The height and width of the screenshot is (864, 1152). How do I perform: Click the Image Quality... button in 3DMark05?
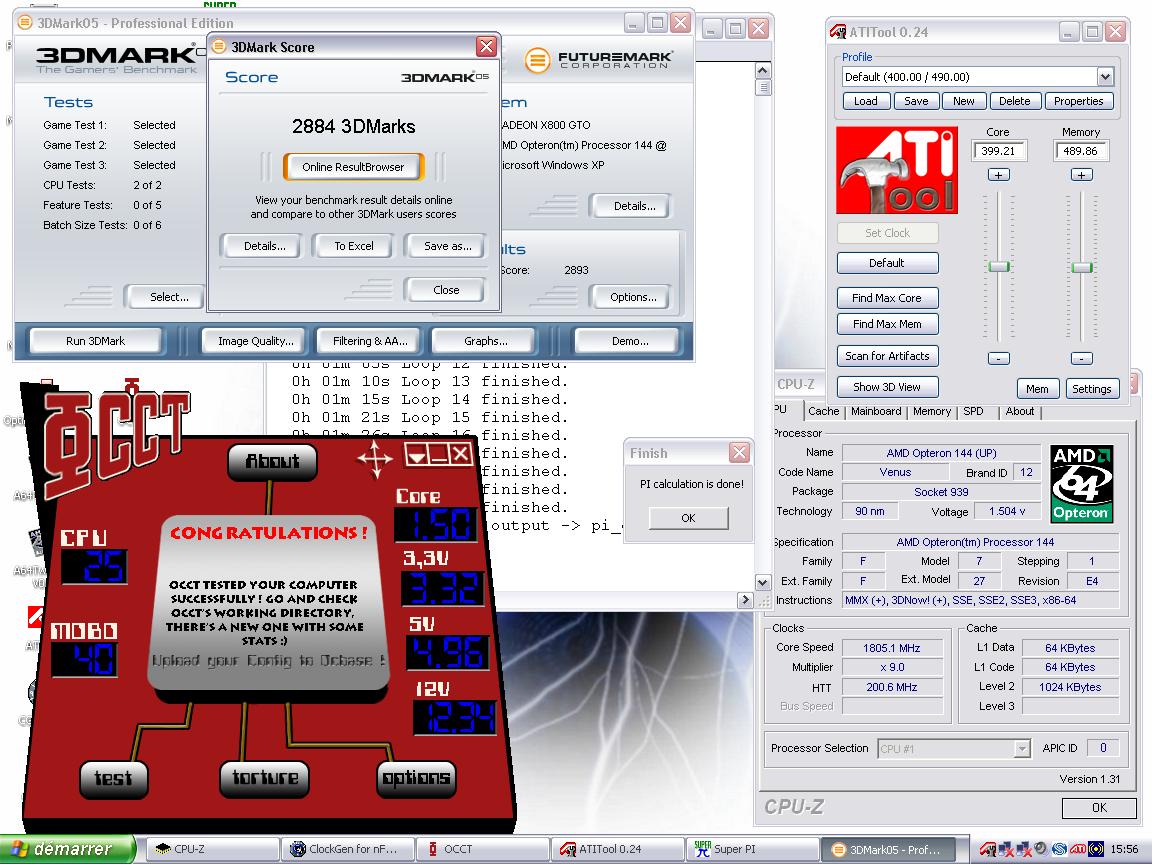pyautogui.click(x=256, y=341)
